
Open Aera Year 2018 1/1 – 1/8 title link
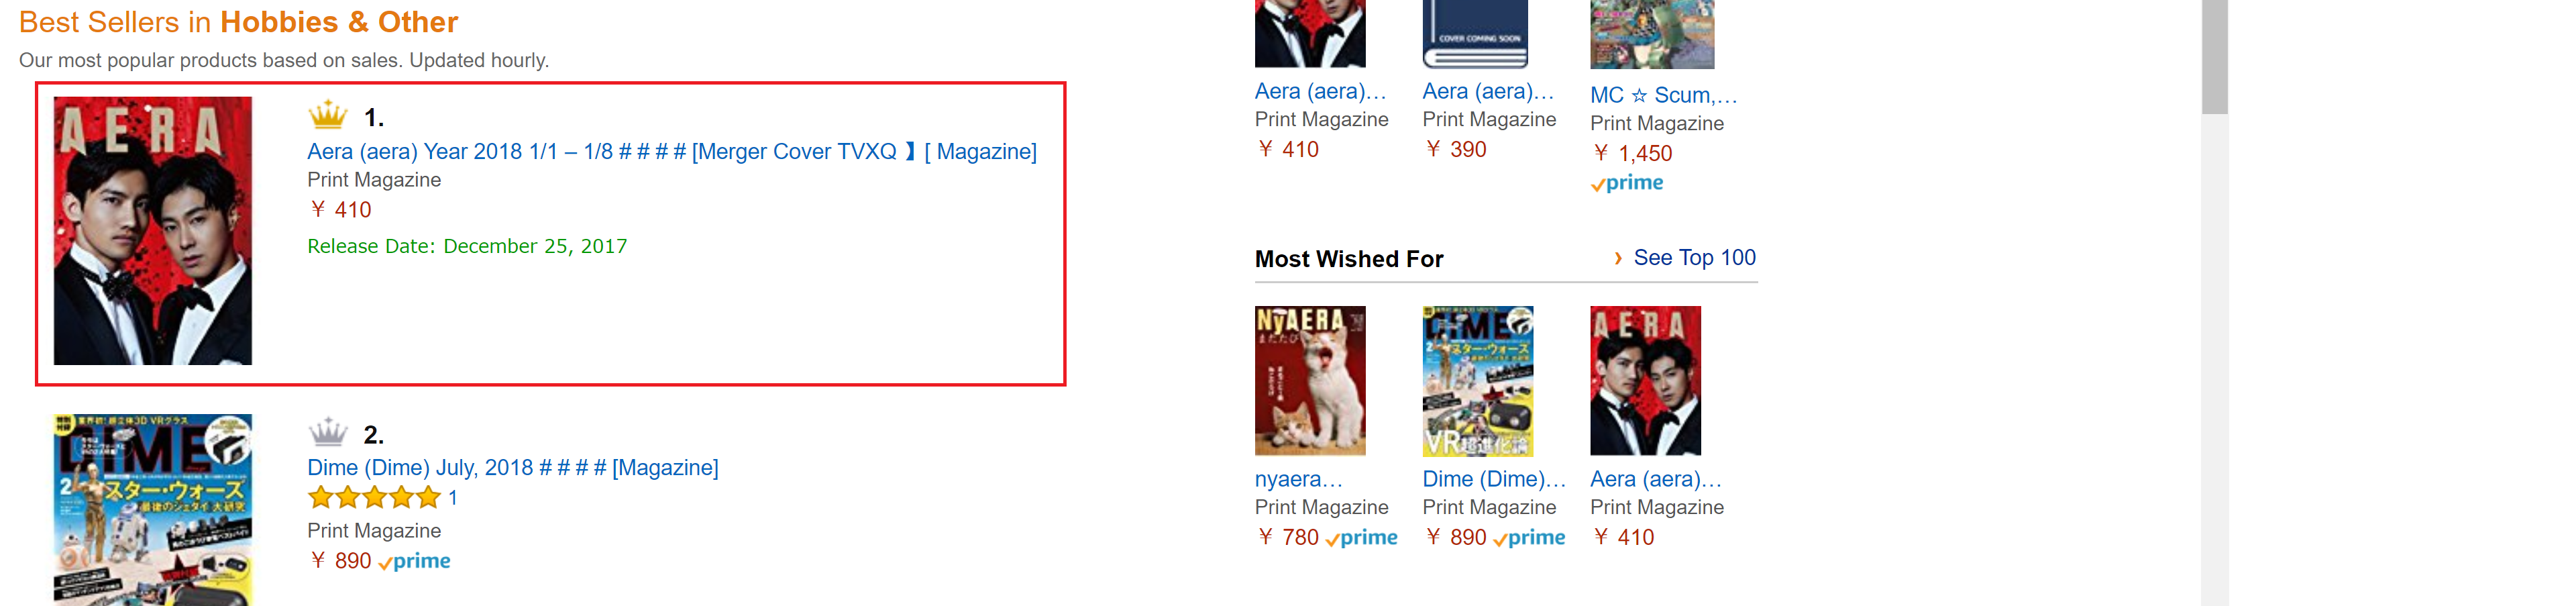tap(671, 151)
